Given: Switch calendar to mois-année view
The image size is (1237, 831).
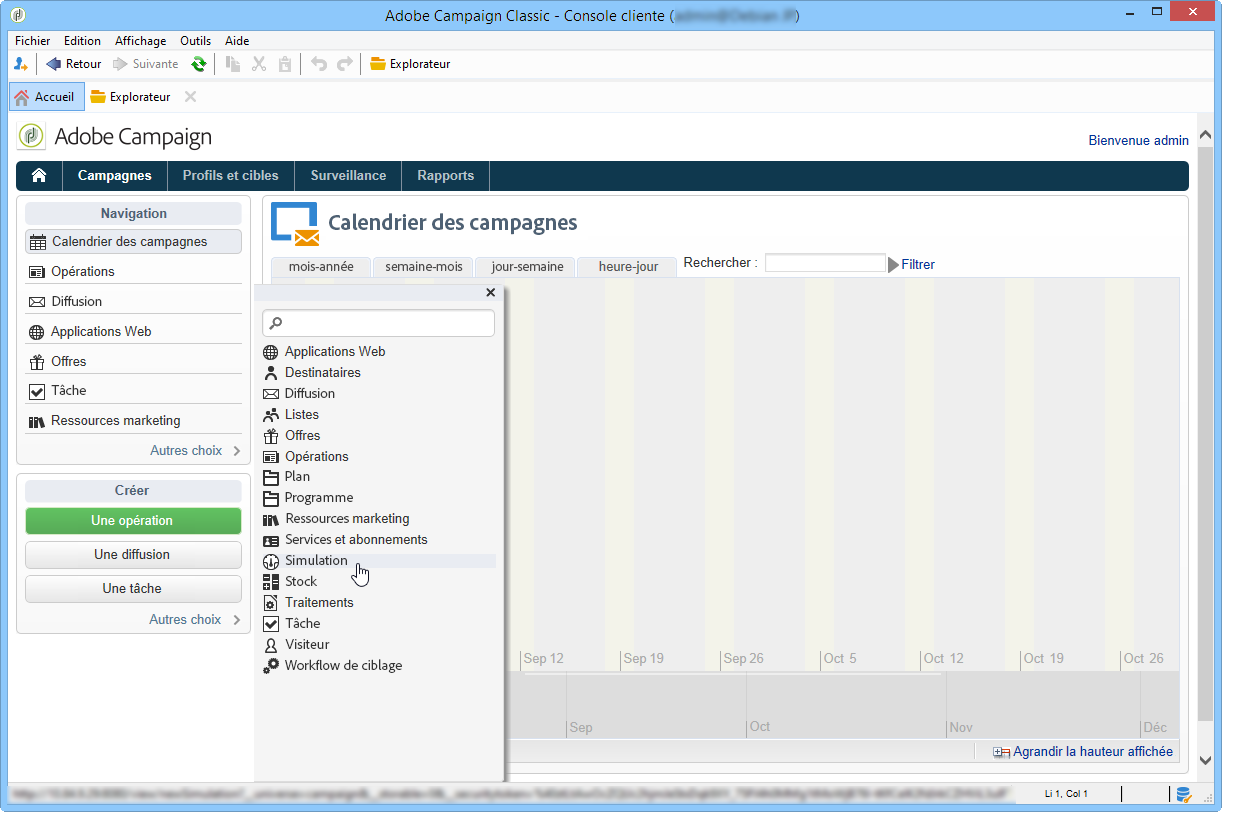Looking at the screenshot, I should click(321, 267).
